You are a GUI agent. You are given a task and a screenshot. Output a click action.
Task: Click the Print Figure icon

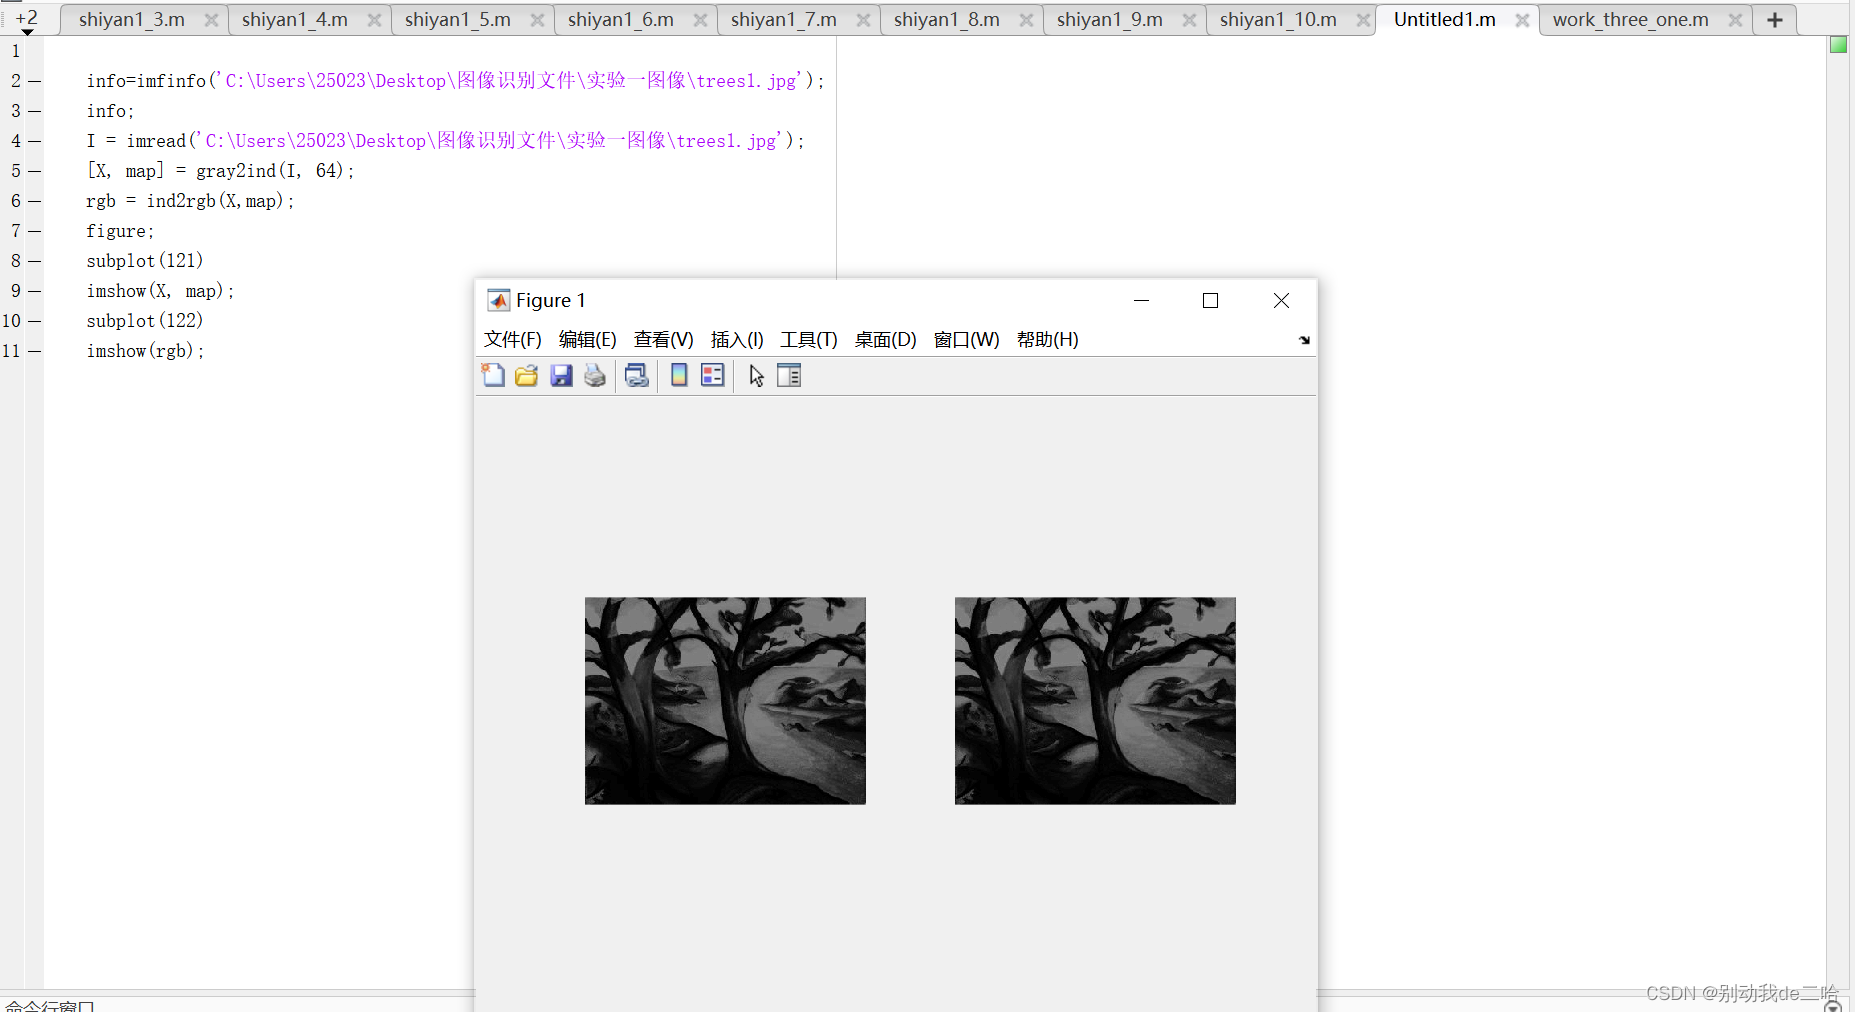click(595, 375)
